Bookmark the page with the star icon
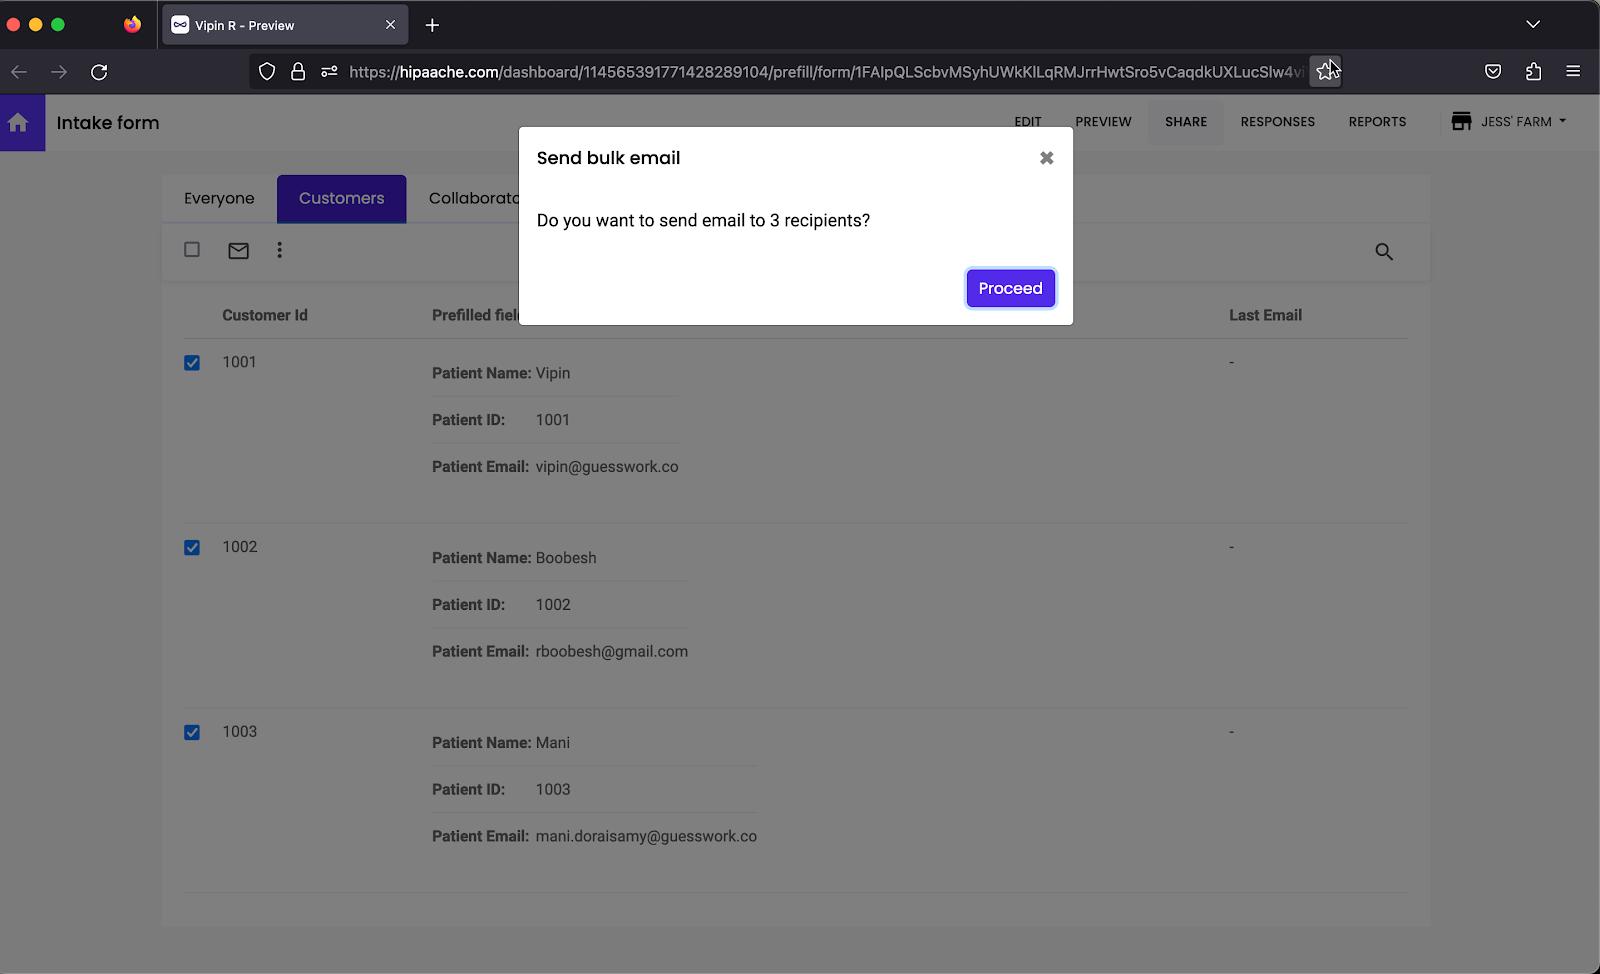 [x=1326, y=71]
